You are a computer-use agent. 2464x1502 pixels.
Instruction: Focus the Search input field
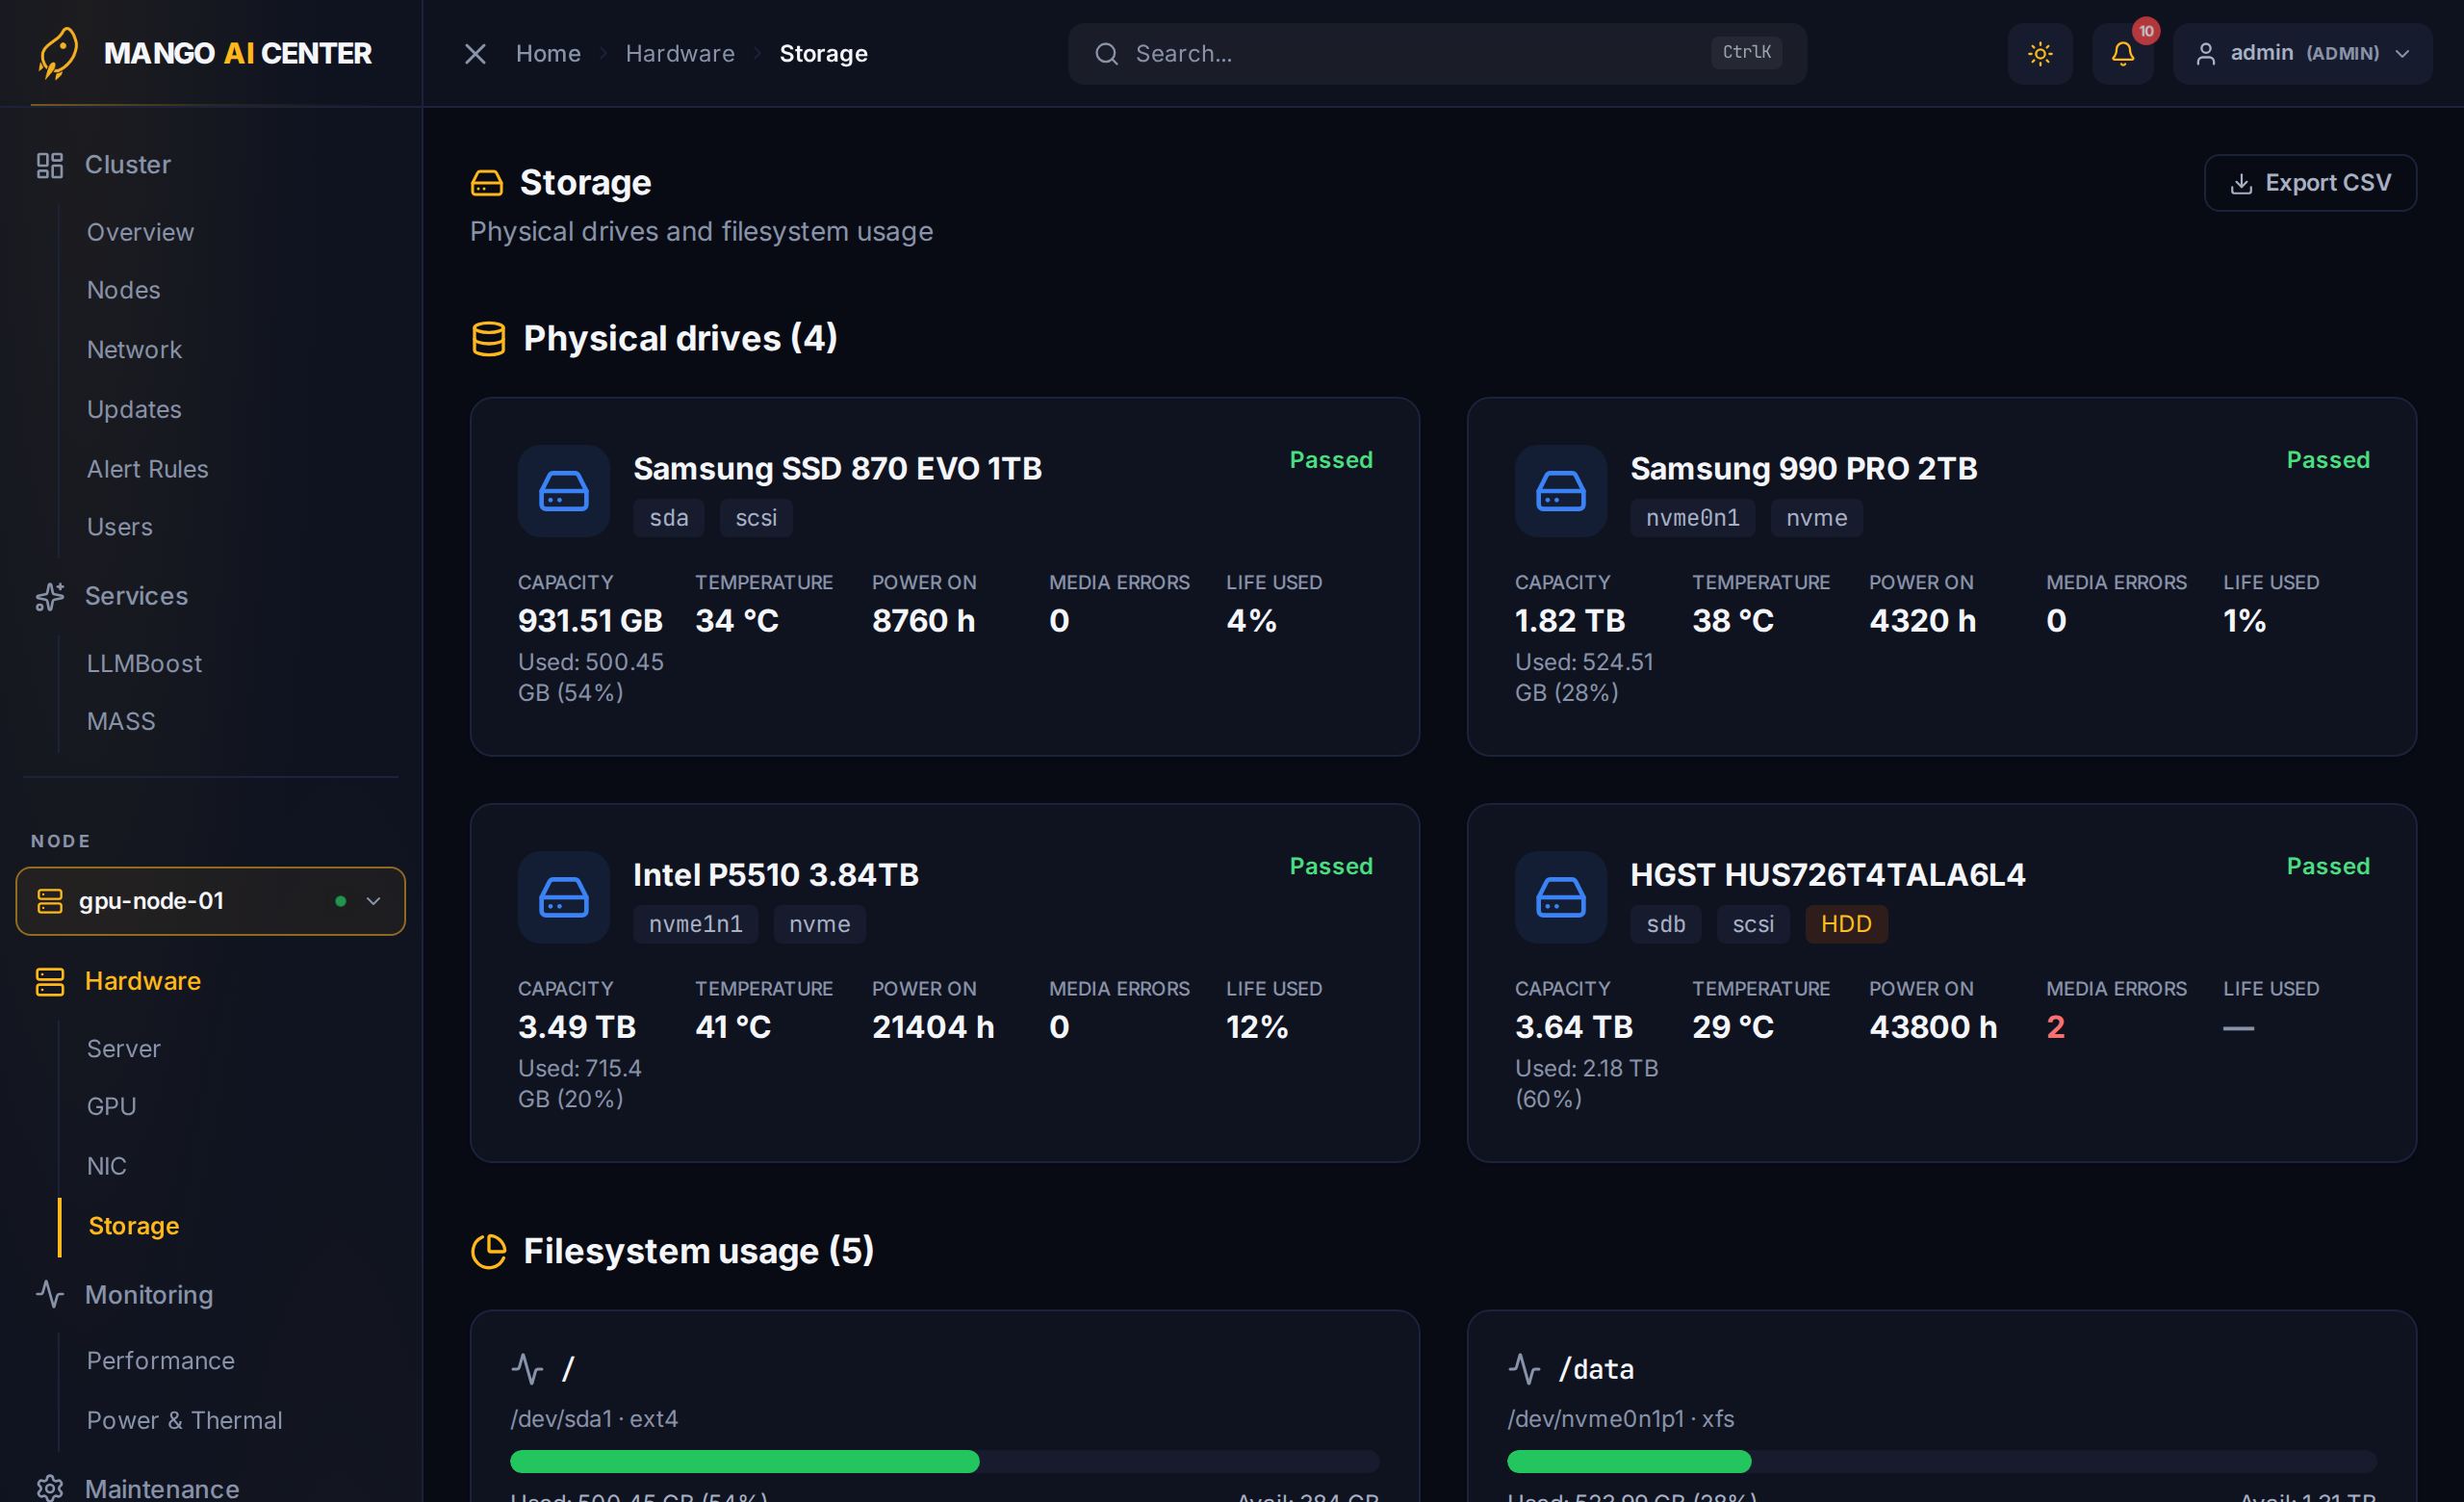click(1437, 54)
